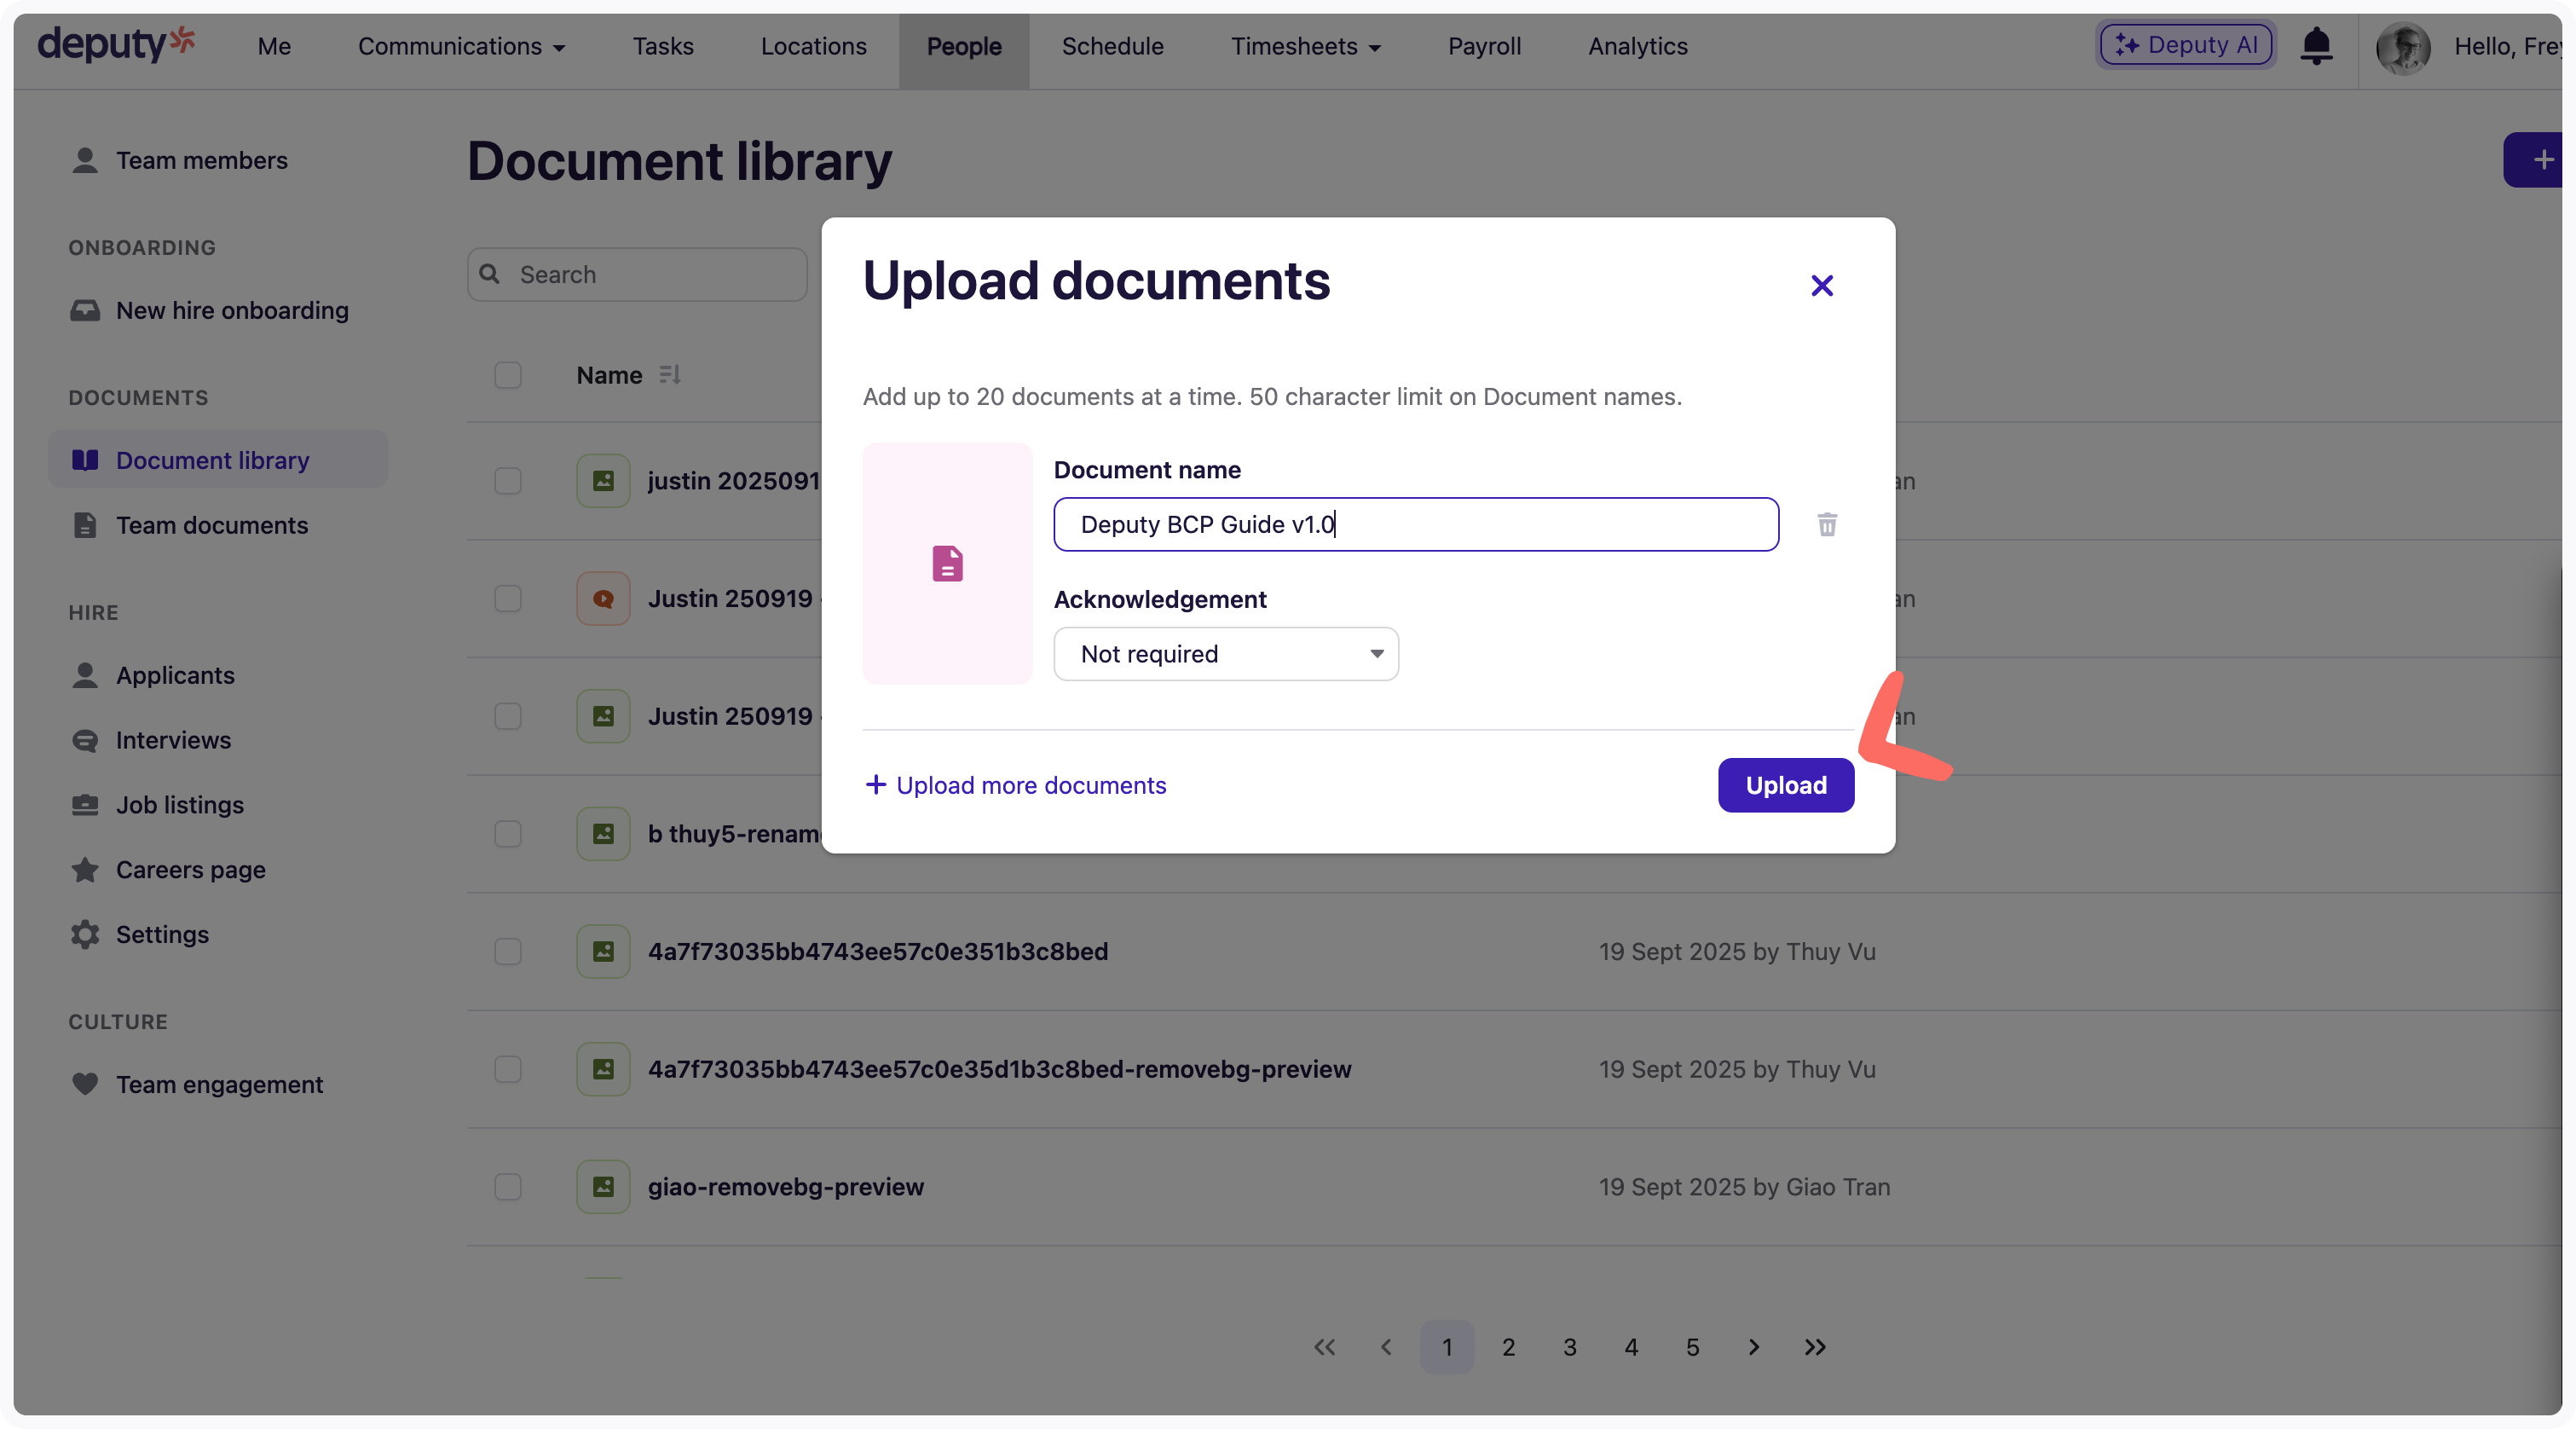Expand the Communications menu
Viewport: 2576px width, 1429px height.
point(461,46)
